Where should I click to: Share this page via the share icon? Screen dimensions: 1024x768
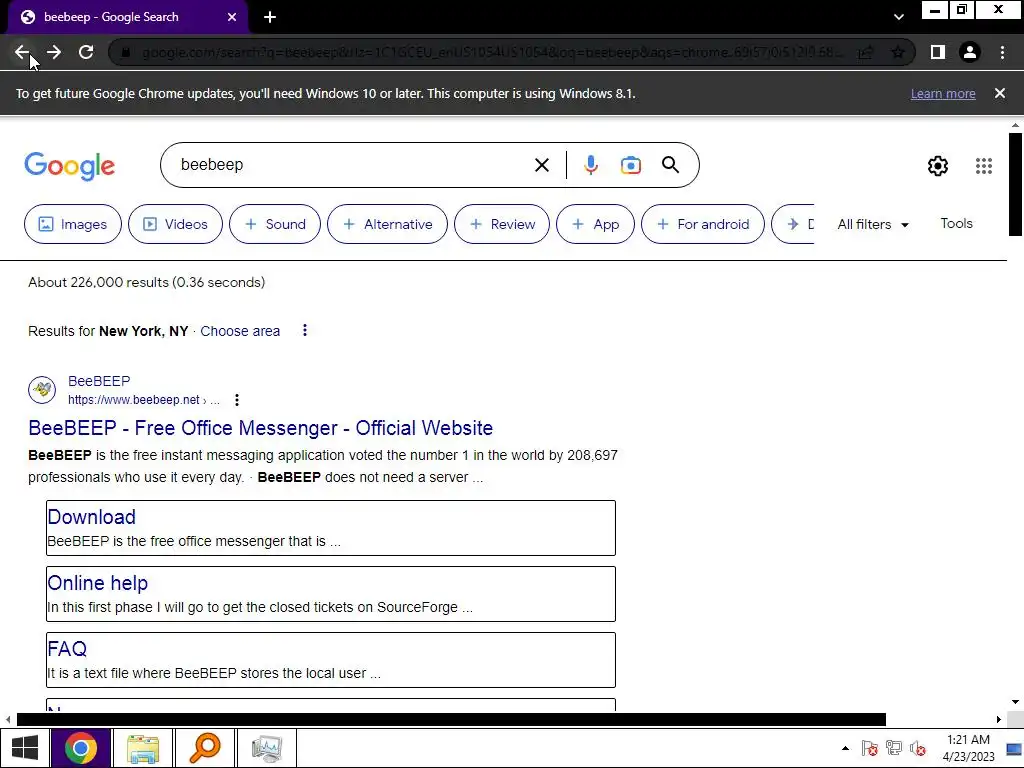click(x=865, y=52)
